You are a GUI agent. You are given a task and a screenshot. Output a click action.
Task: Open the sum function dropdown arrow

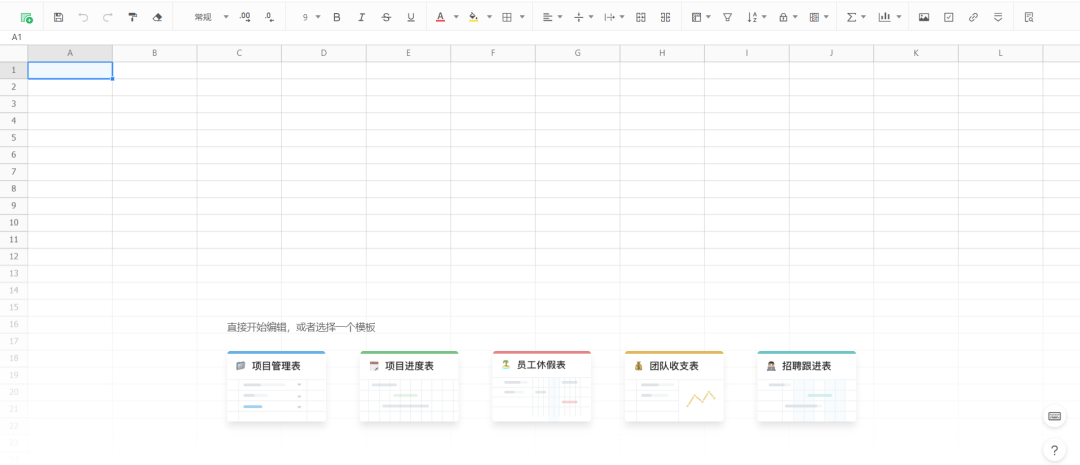click(863, 17)
